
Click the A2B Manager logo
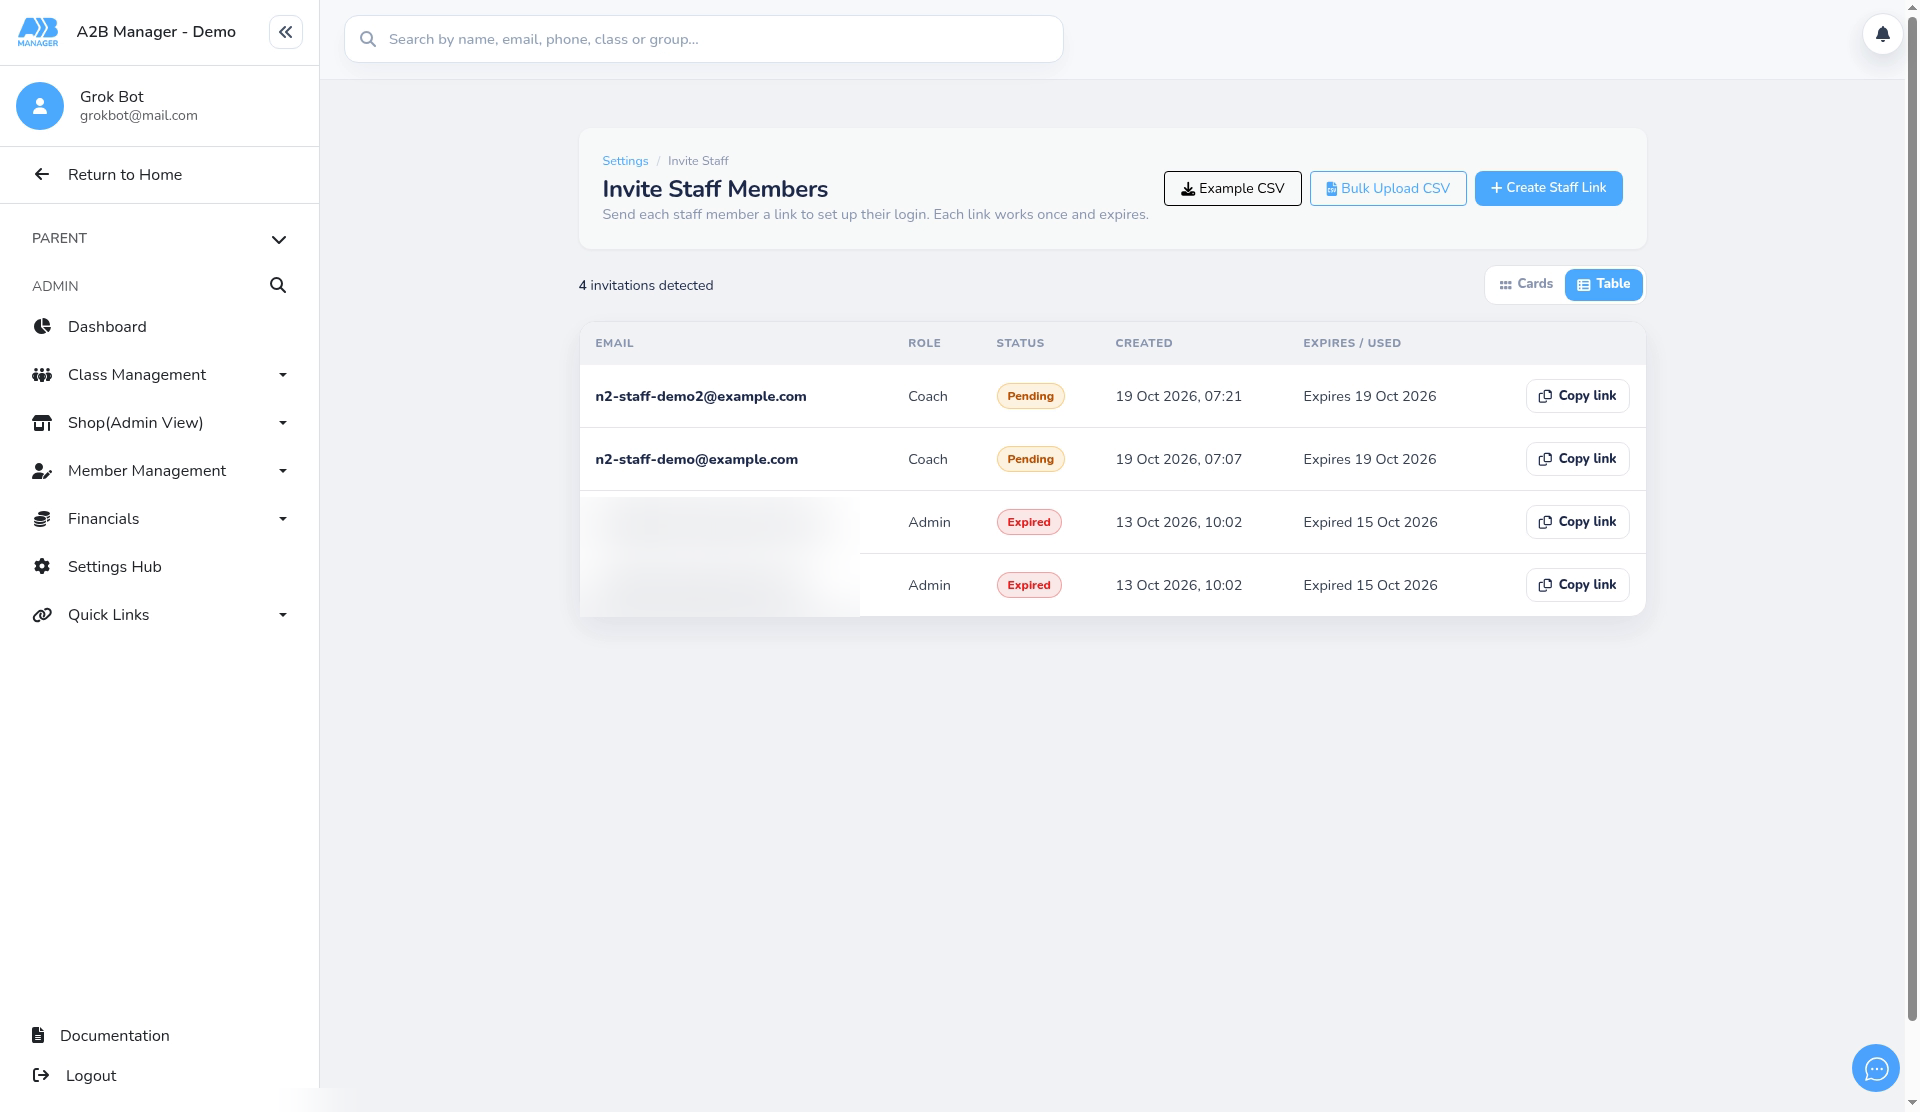tap(38, 32)
